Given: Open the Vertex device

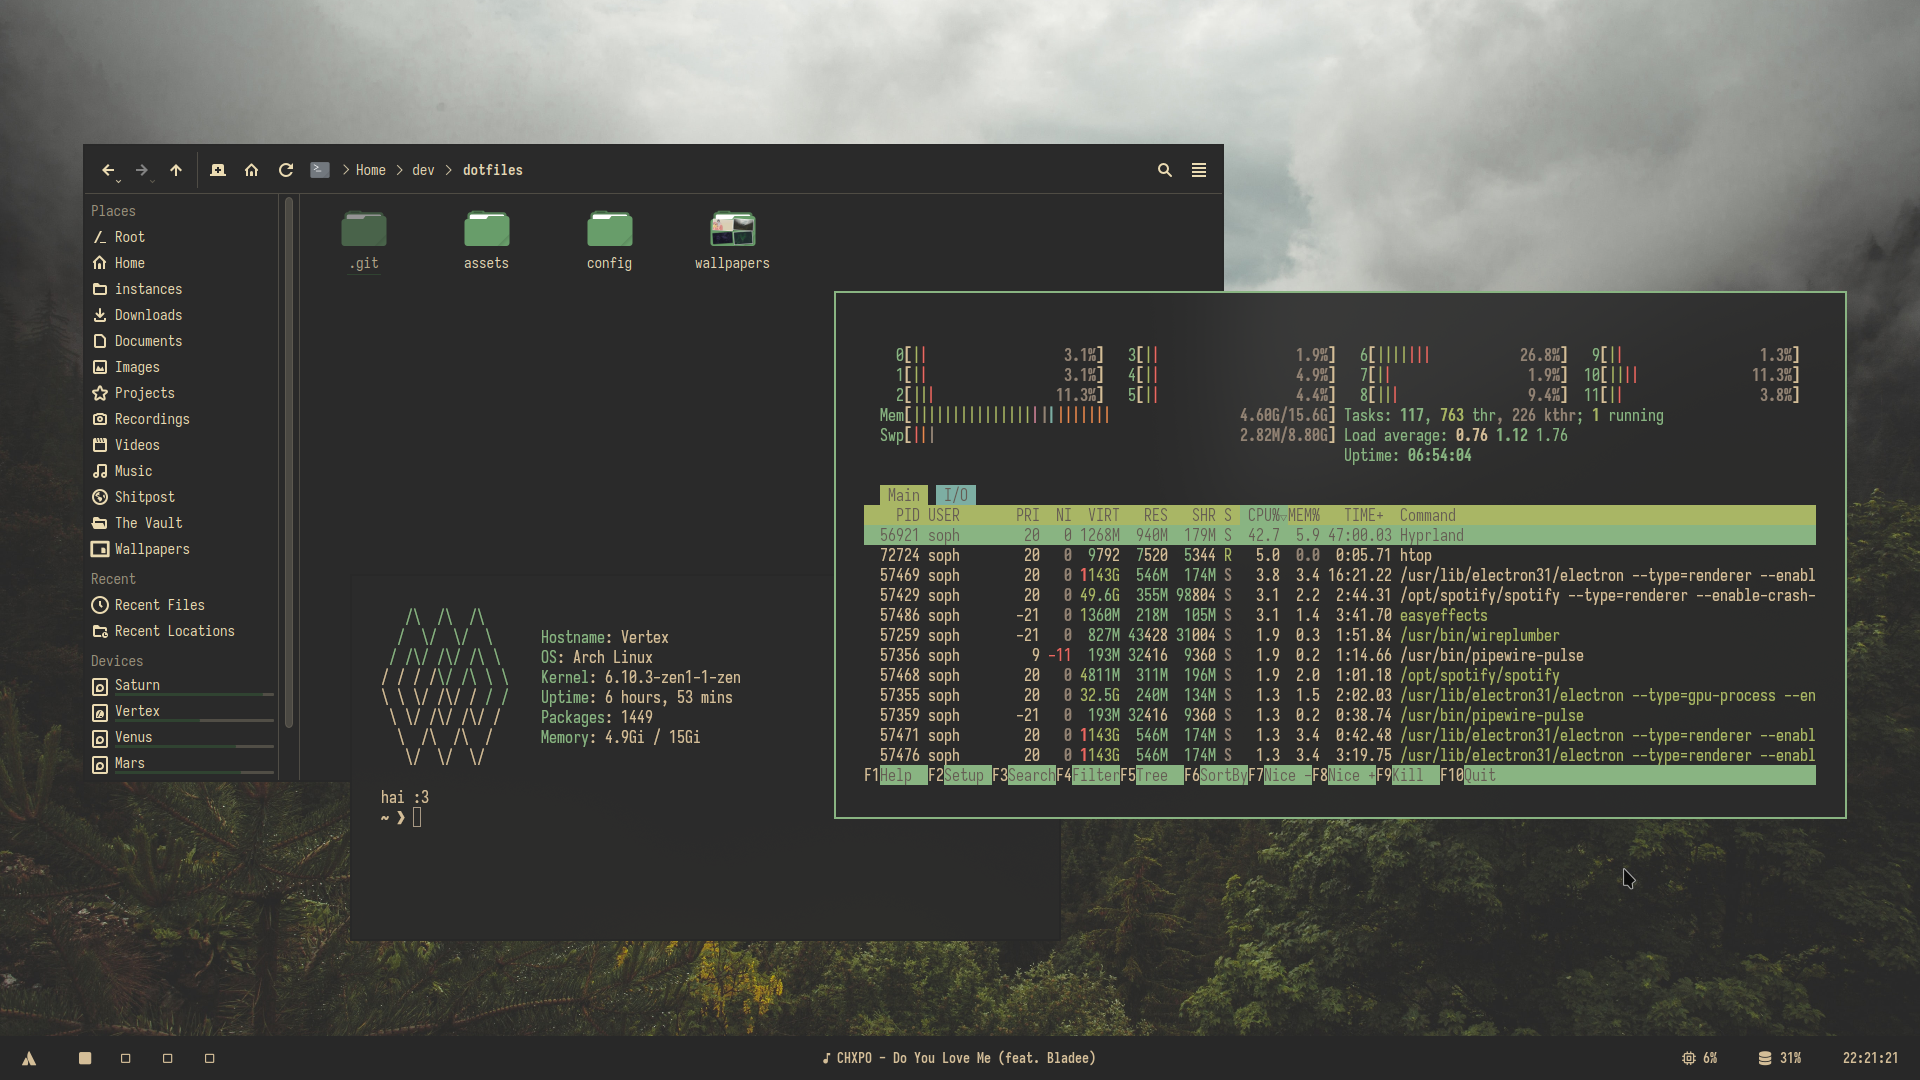Looking at the screenshot, I should pos(180,712).
